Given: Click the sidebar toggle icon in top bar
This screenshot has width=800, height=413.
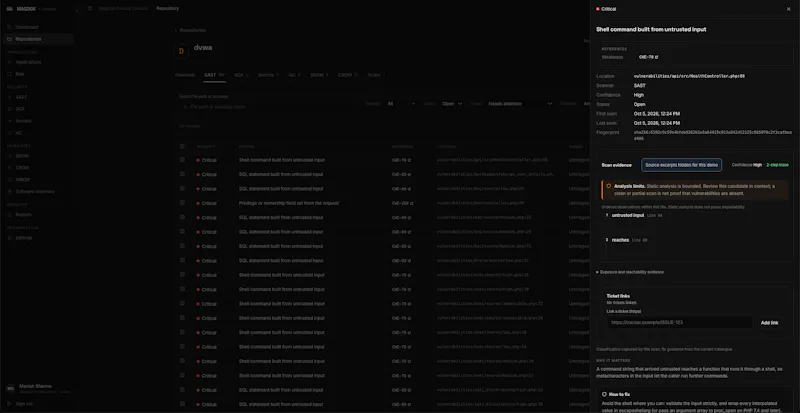Looking at the screenshot, I should [x=90, y=8].
